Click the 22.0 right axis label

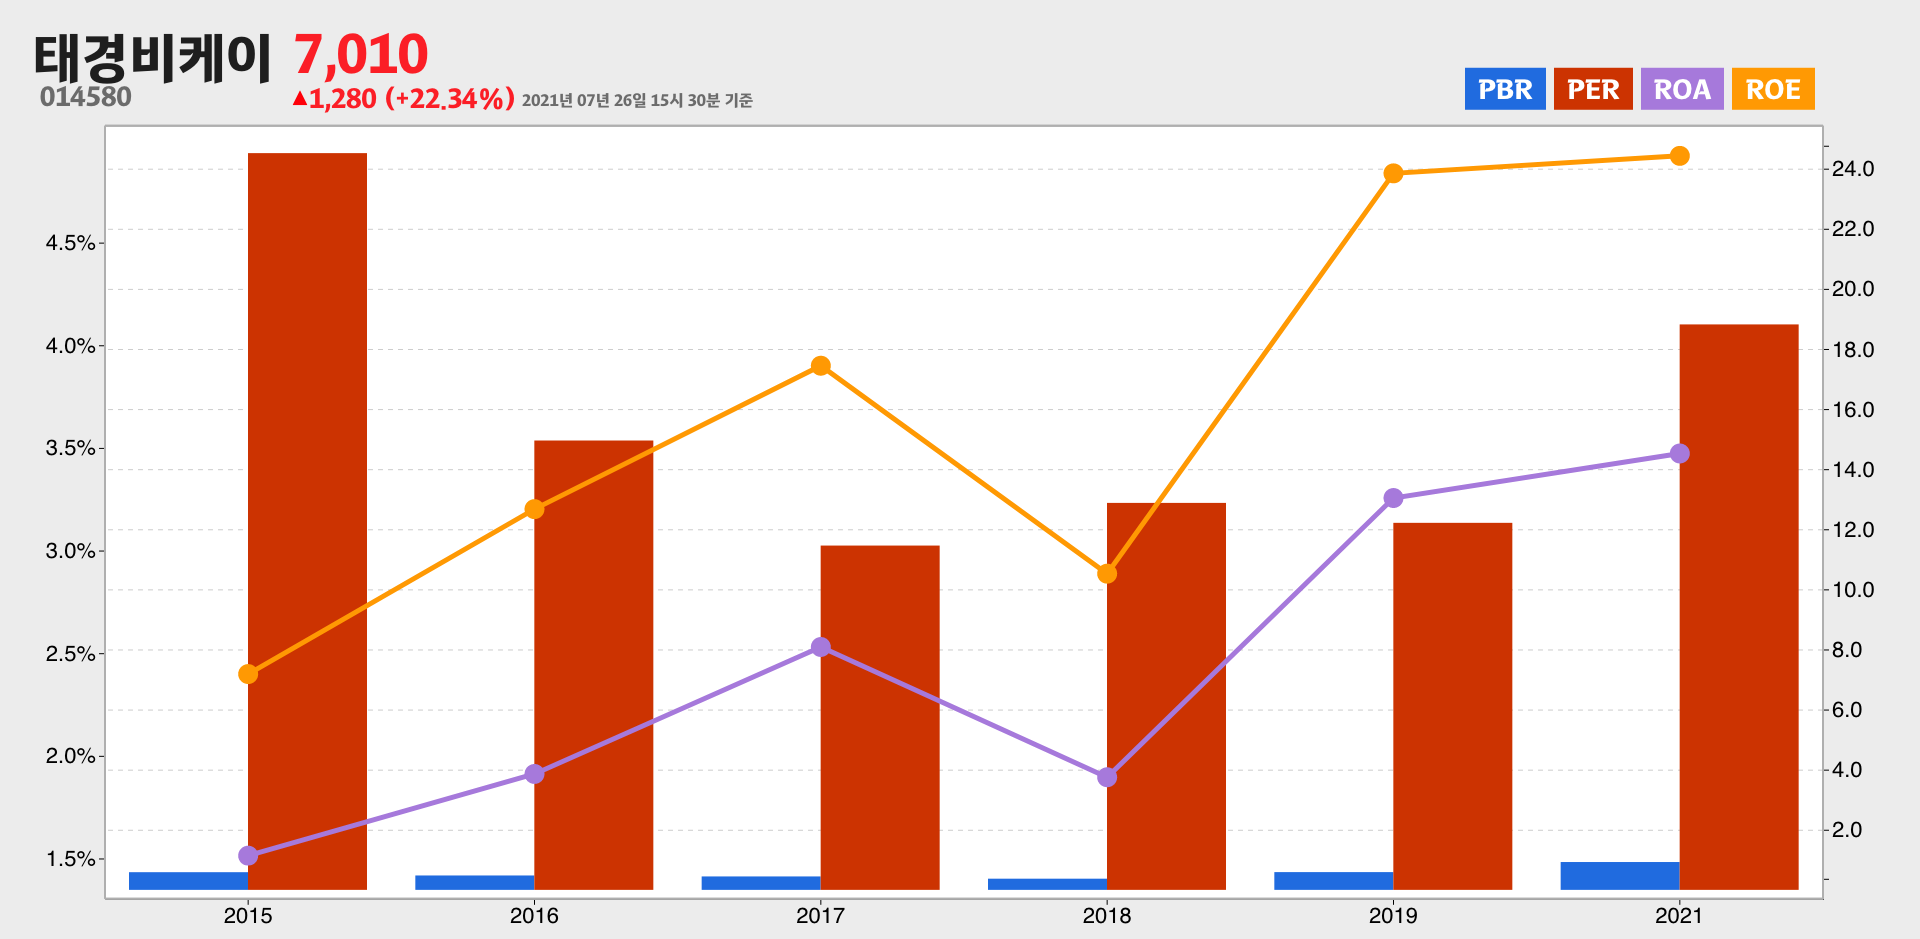(1853, 229)
